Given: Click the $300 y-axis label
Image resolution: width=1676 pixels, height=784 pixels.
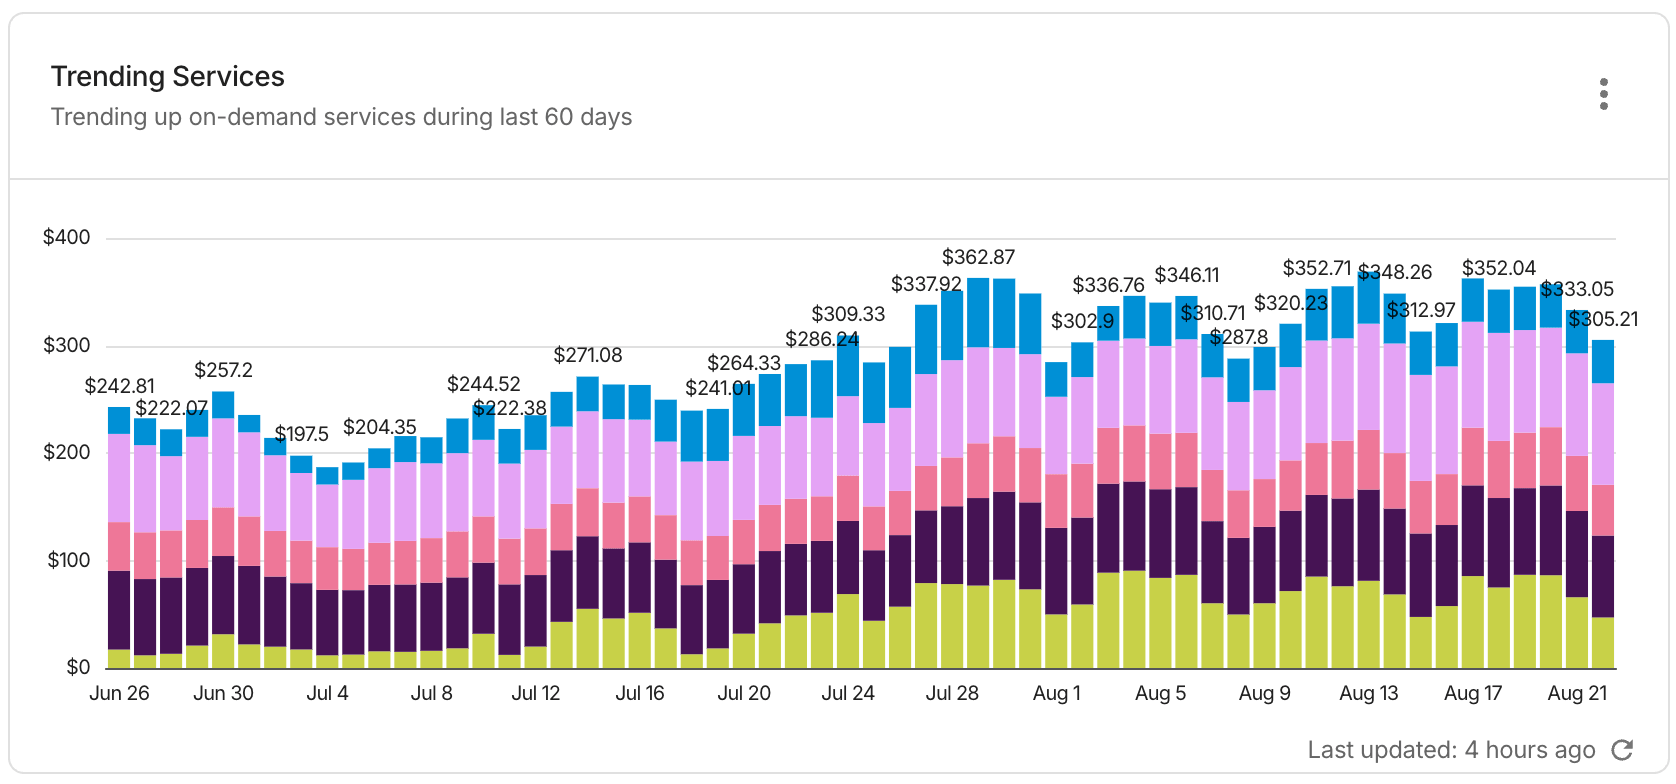Looking at the screenshot, I should [x=66, y=345].
